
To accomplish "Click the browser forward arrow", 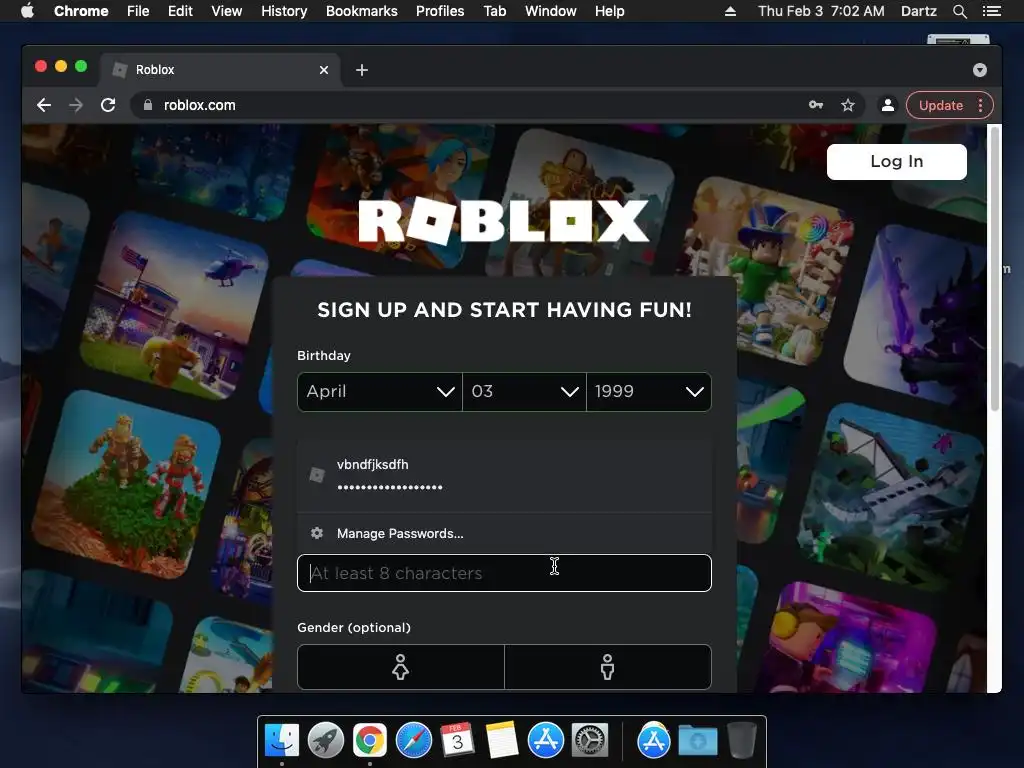I will pyautogui.click(x=76, y=105).
